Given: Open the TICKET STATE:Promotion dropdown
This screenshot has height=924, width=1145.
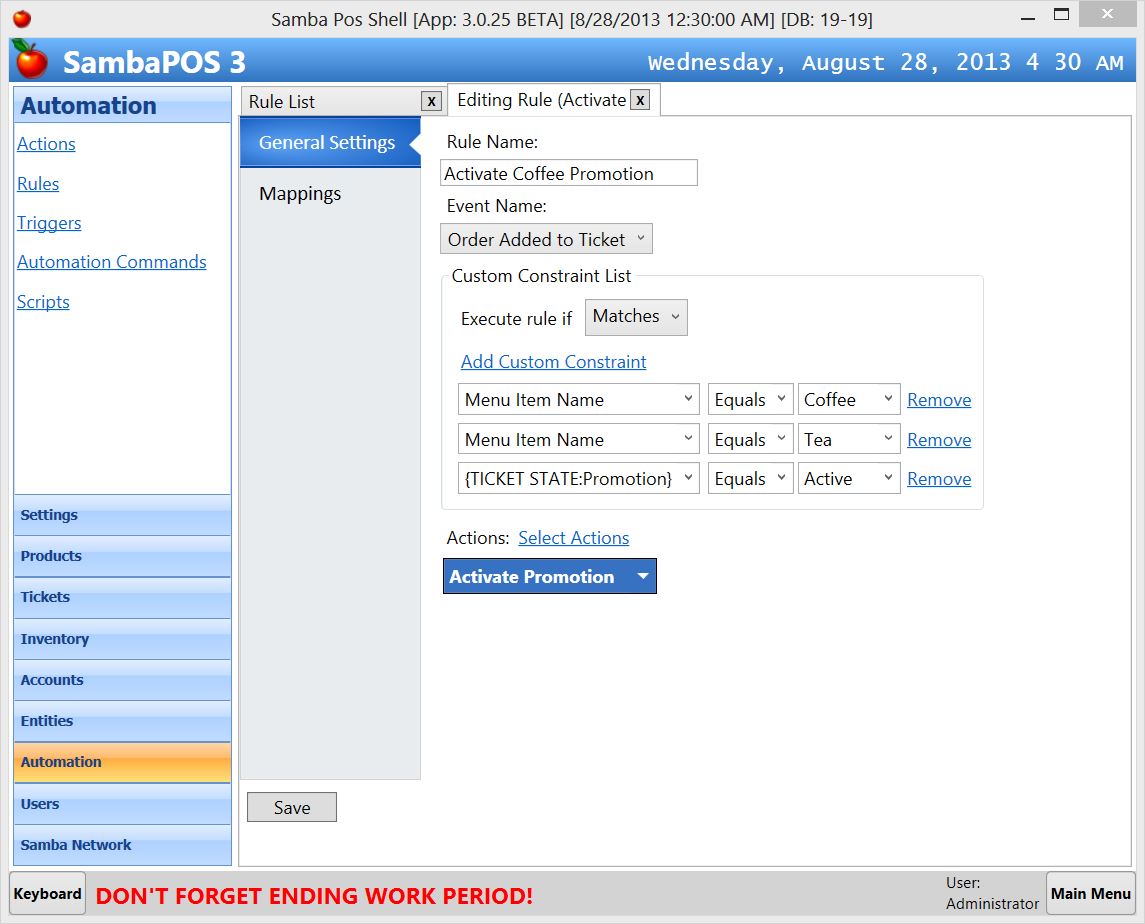Looking at the screenshot, I should click(x=578, y=478).
